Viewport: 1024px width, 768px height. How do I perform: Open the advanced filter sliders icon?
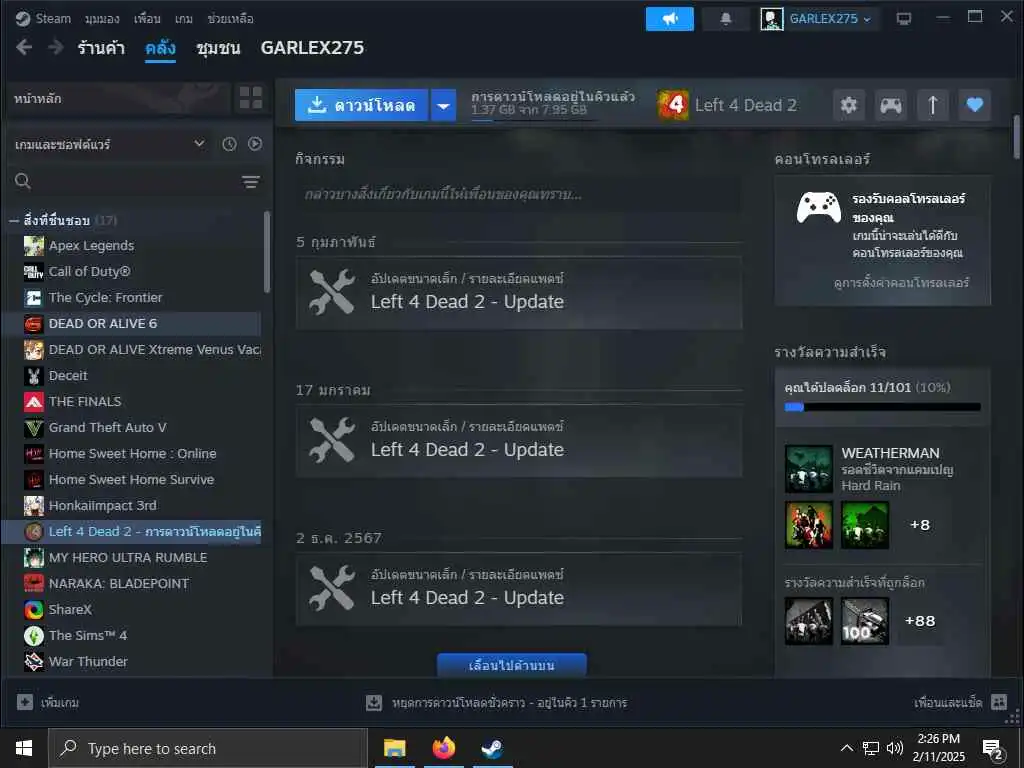[251, 182]
